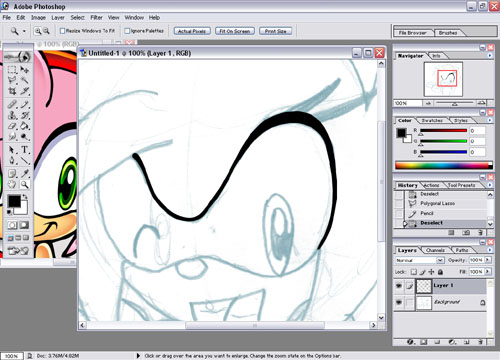Select the Crop tool

point(12,91)
